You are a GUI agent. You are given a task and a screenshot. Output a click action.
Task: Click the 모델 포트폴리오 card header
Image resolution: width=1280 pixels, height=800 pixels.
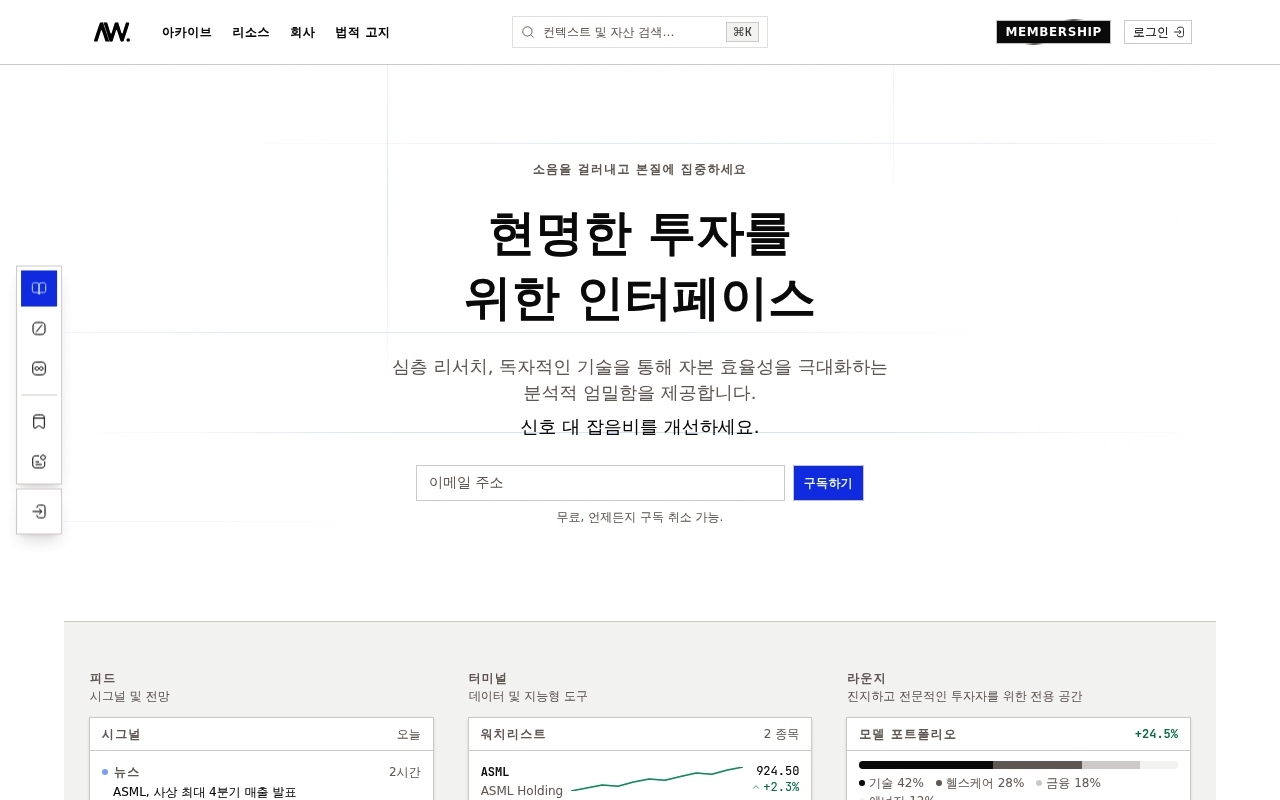[x=1018, y=734]
